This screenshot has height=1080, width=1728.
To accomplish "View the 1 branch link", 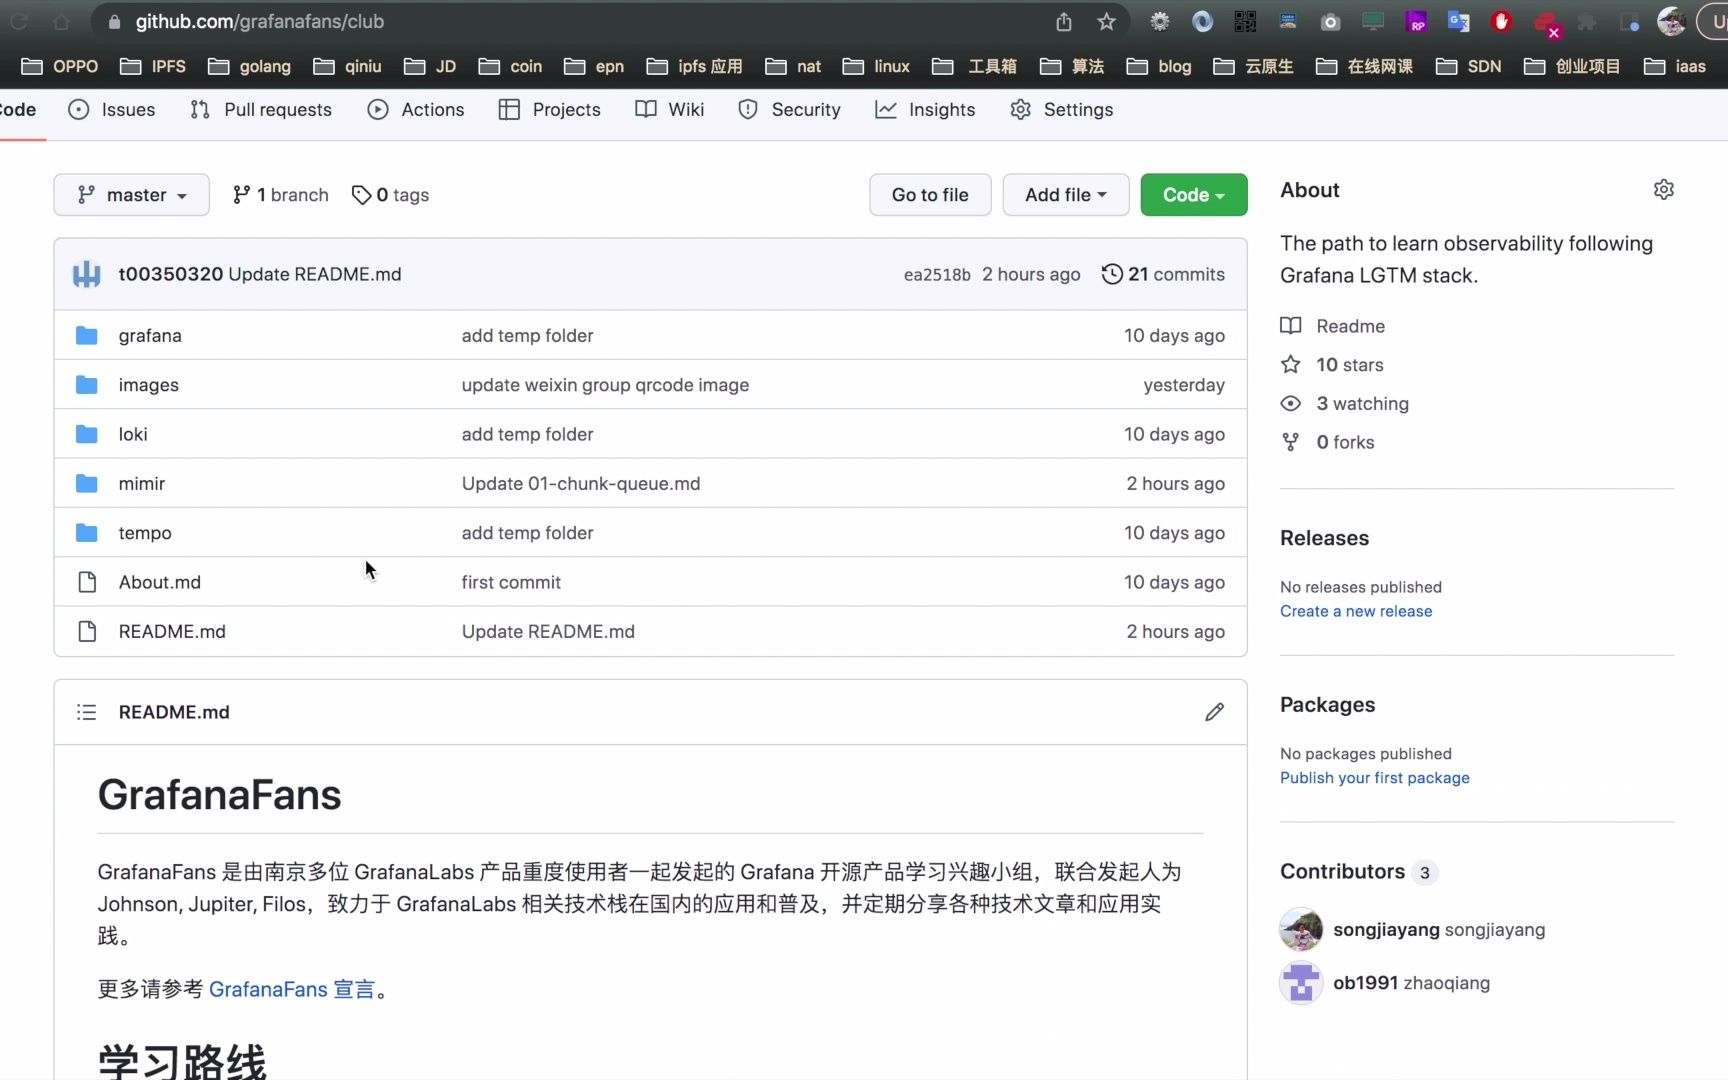I will (x=281, y=195).
